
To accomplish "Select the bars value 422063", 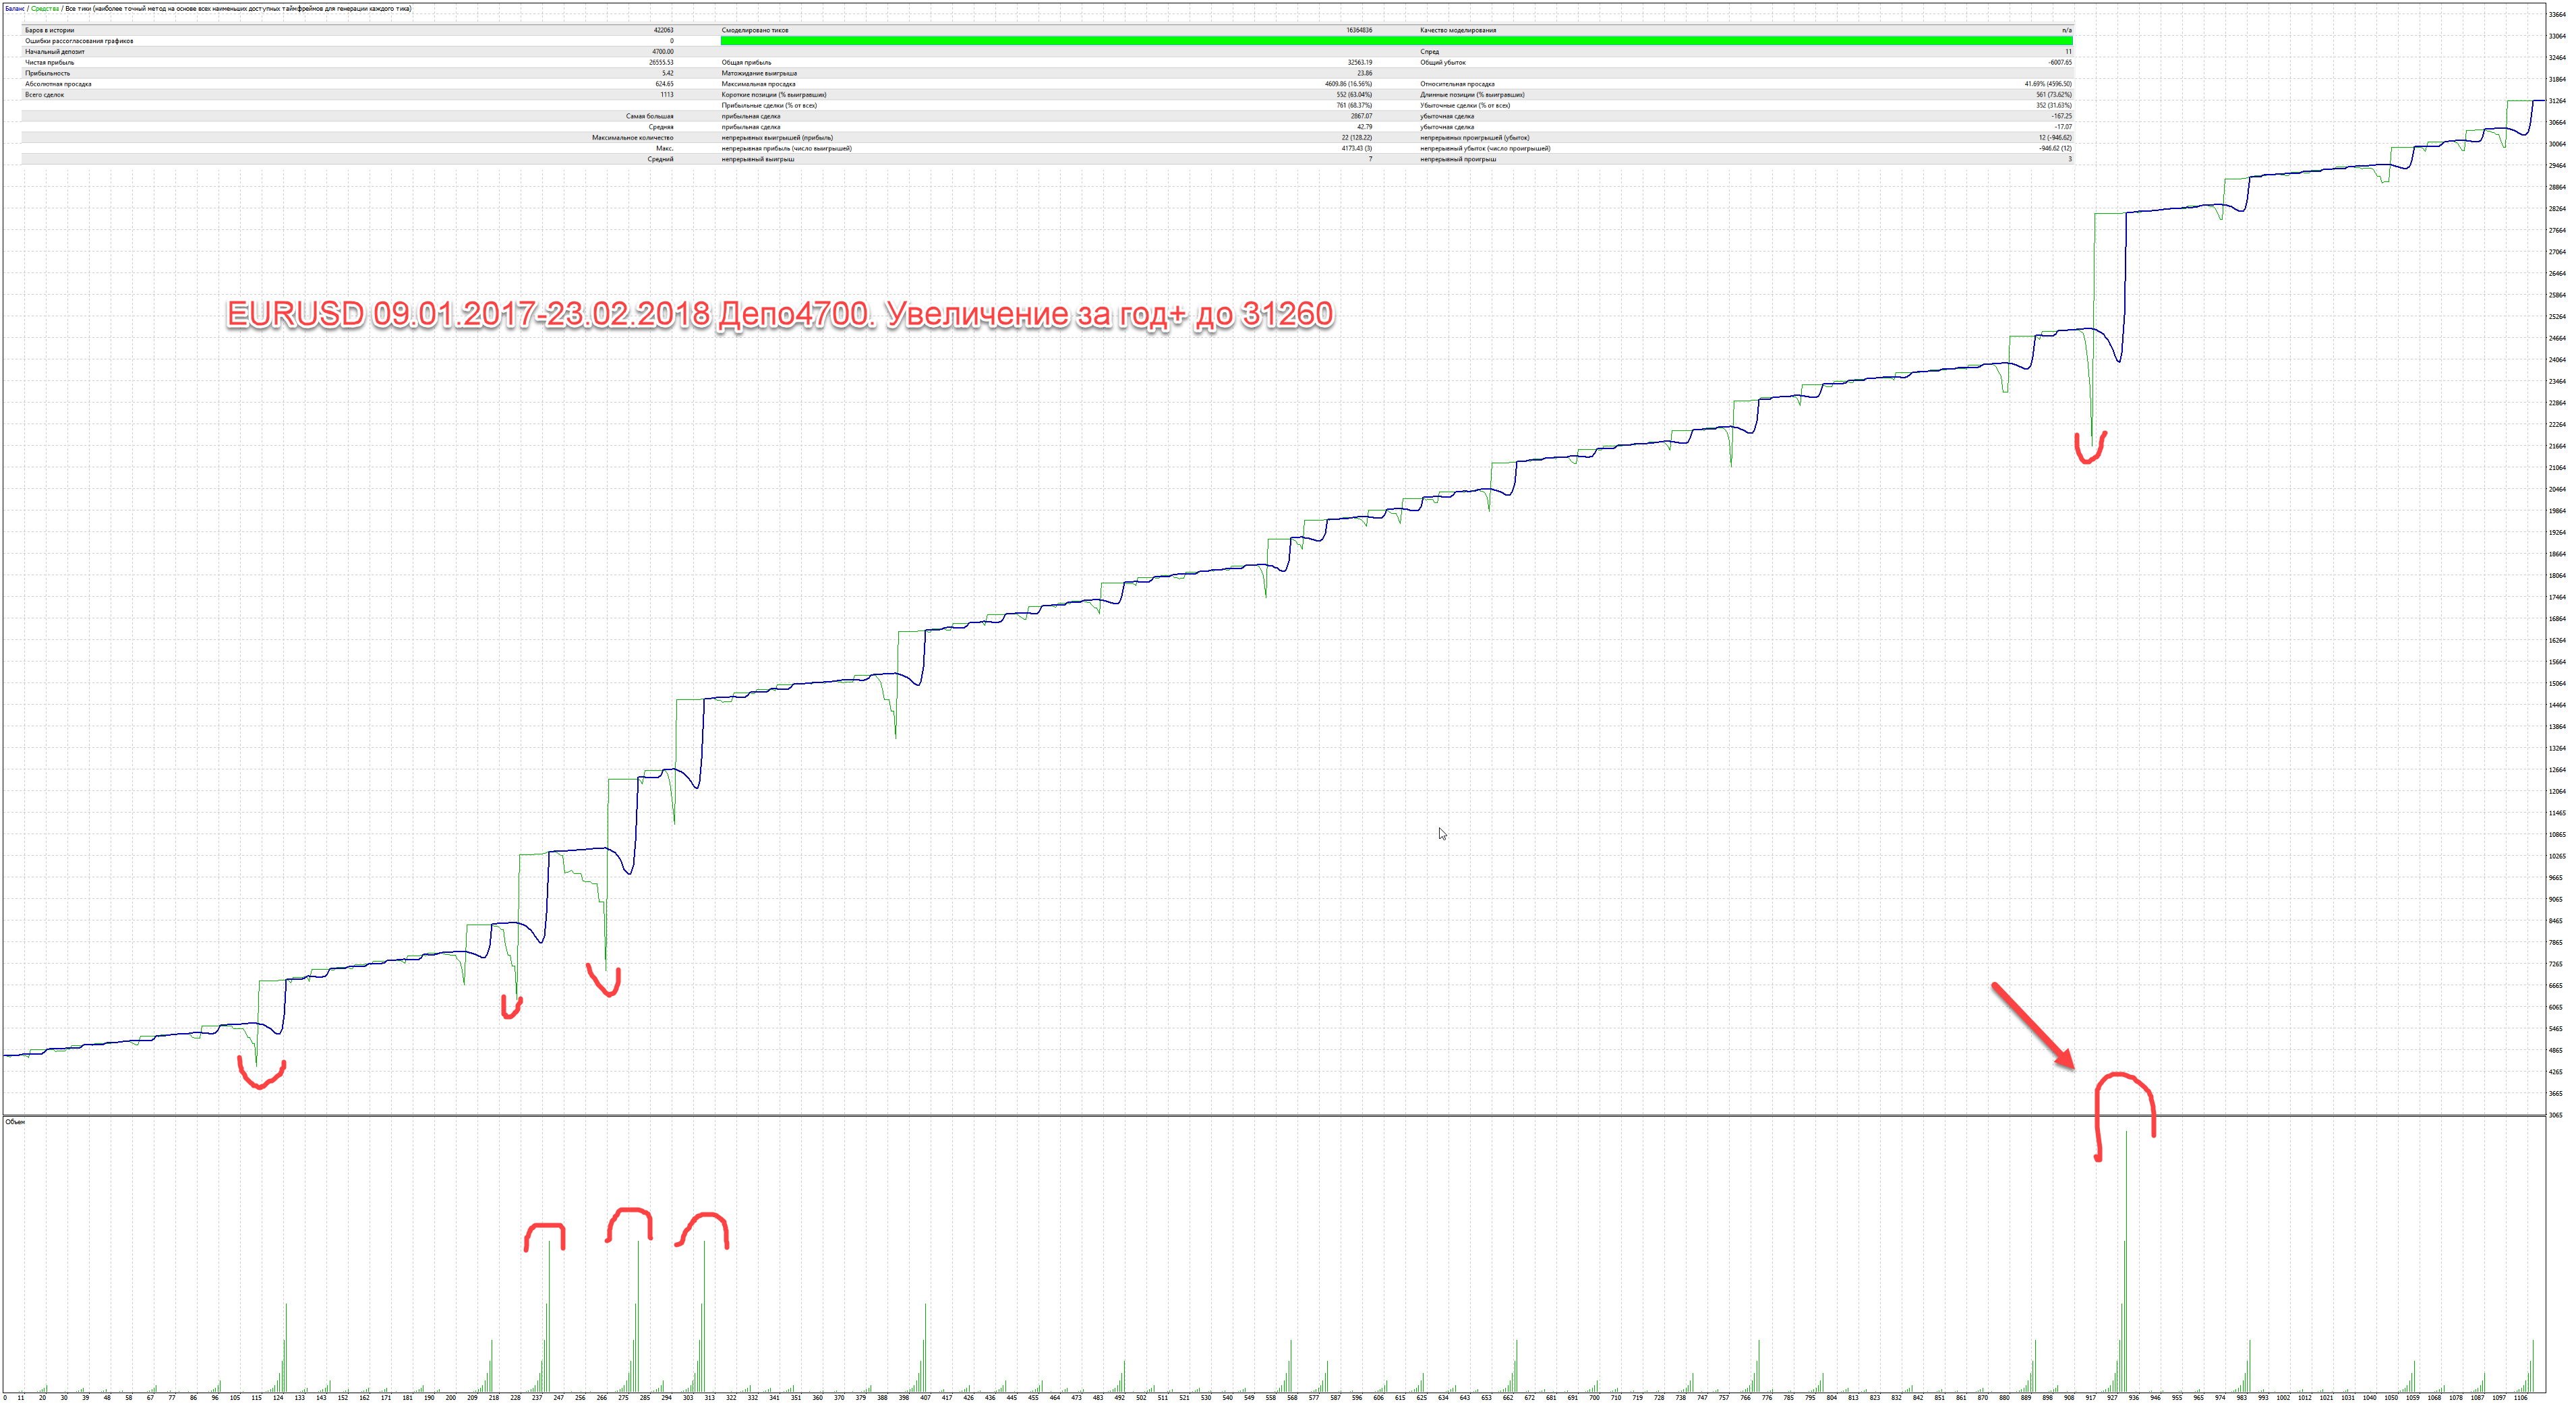I will (x=663, y=30).
